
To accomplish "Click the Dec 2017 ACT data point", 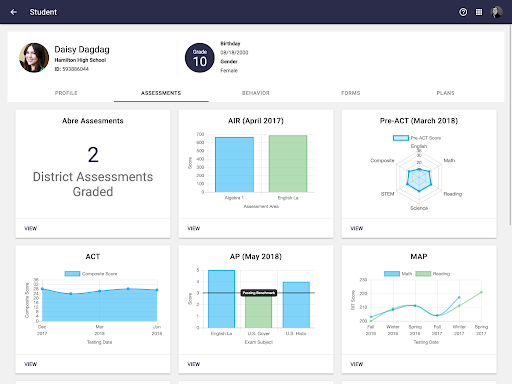I will click(42, 289).
